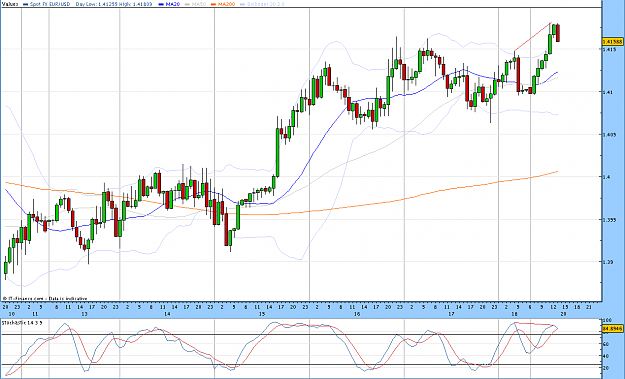Screen dimensions: 625x379
Task: Click date label 16 on time axis
Action: (x=357, y=314)
